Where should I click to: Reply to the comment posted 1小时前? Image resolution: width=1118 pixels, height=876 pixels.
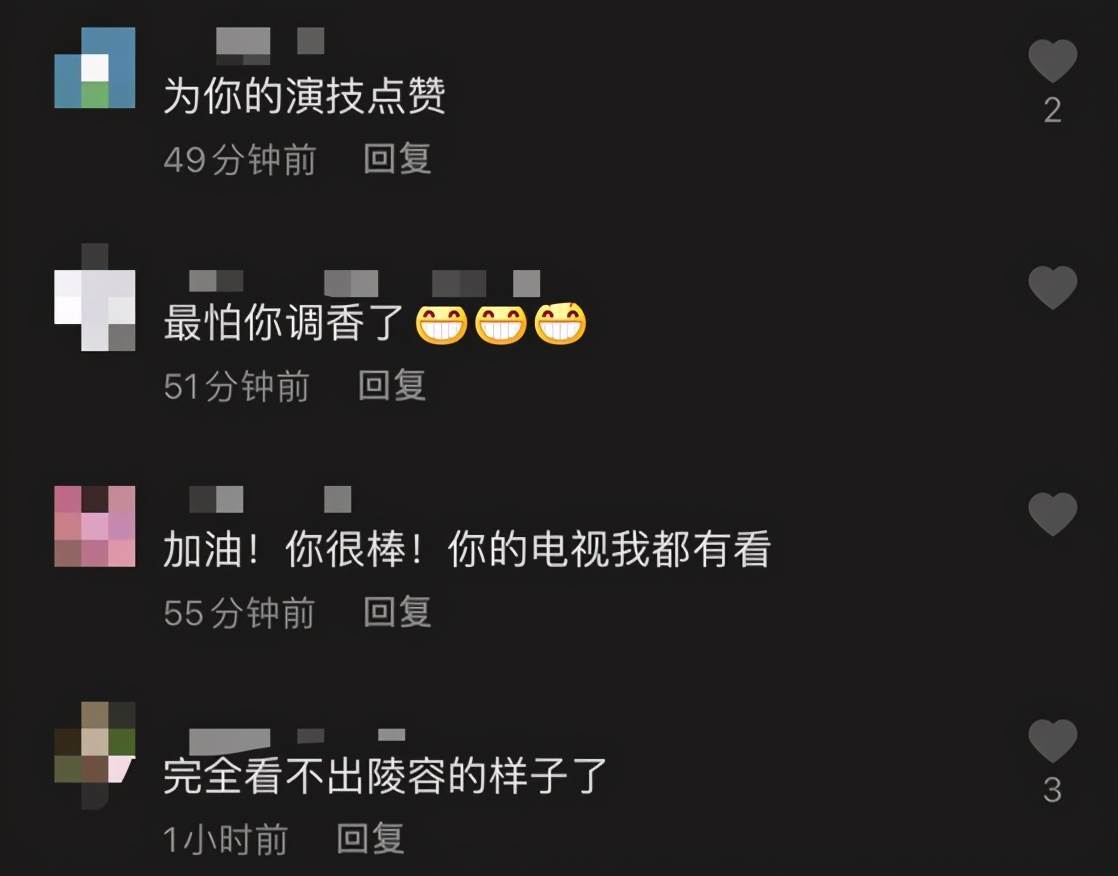click(370, 838)
